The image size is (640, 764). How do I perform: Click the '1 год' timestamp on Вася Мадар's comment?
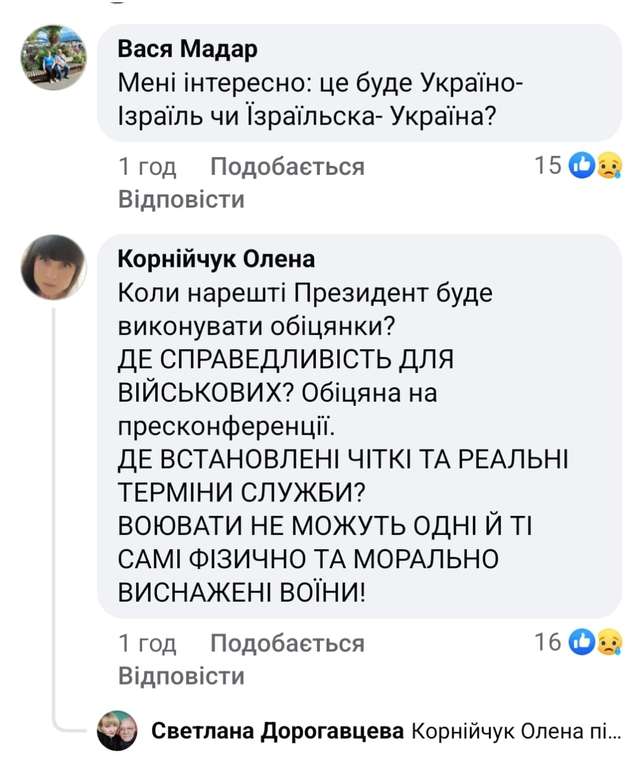[x=147, y=166]
